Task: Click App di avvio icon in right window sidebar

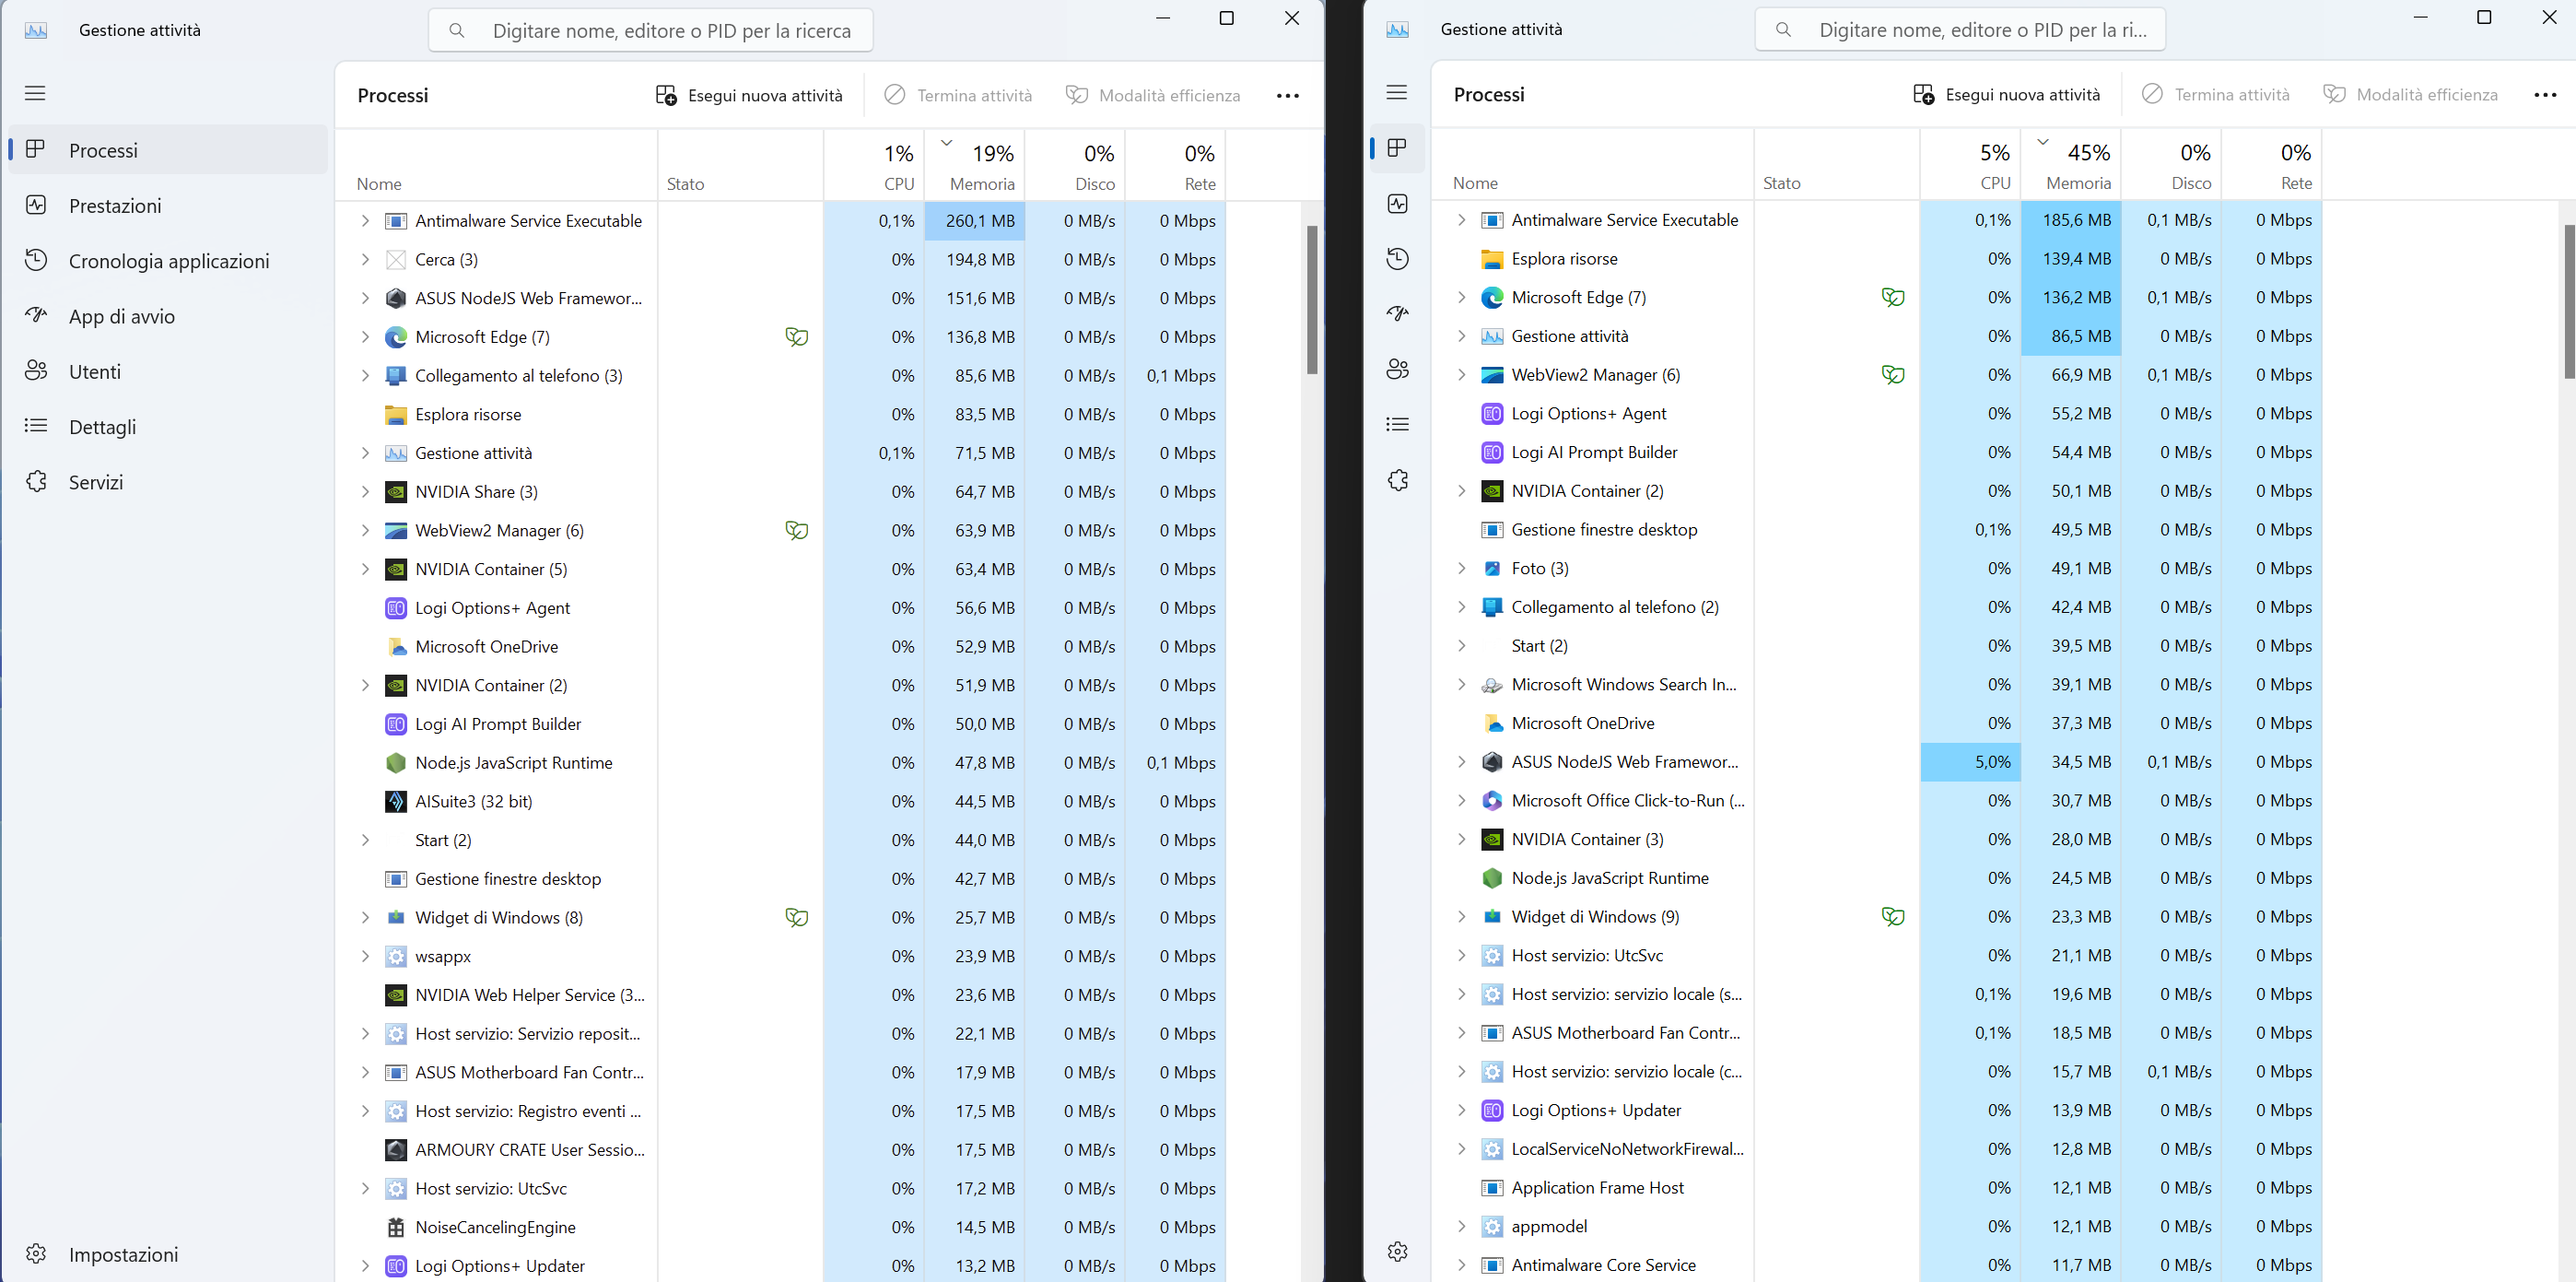Action: (x=1398, y=314)
